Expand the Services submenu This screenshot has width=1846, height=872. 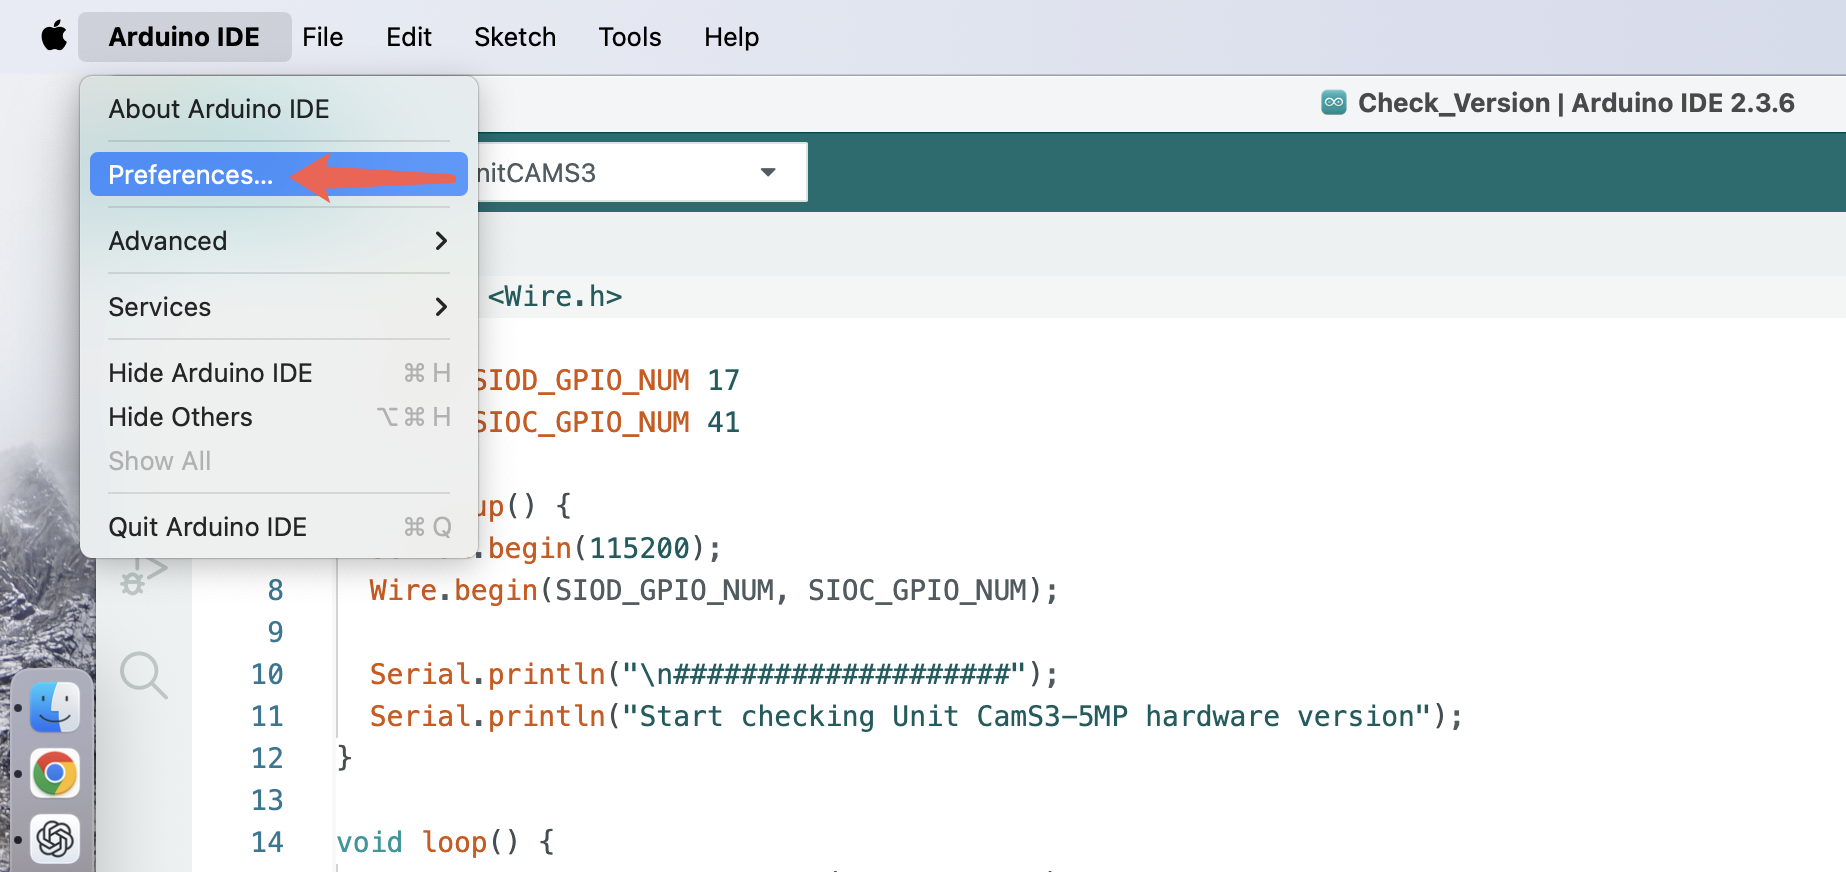tap(278, 307)
